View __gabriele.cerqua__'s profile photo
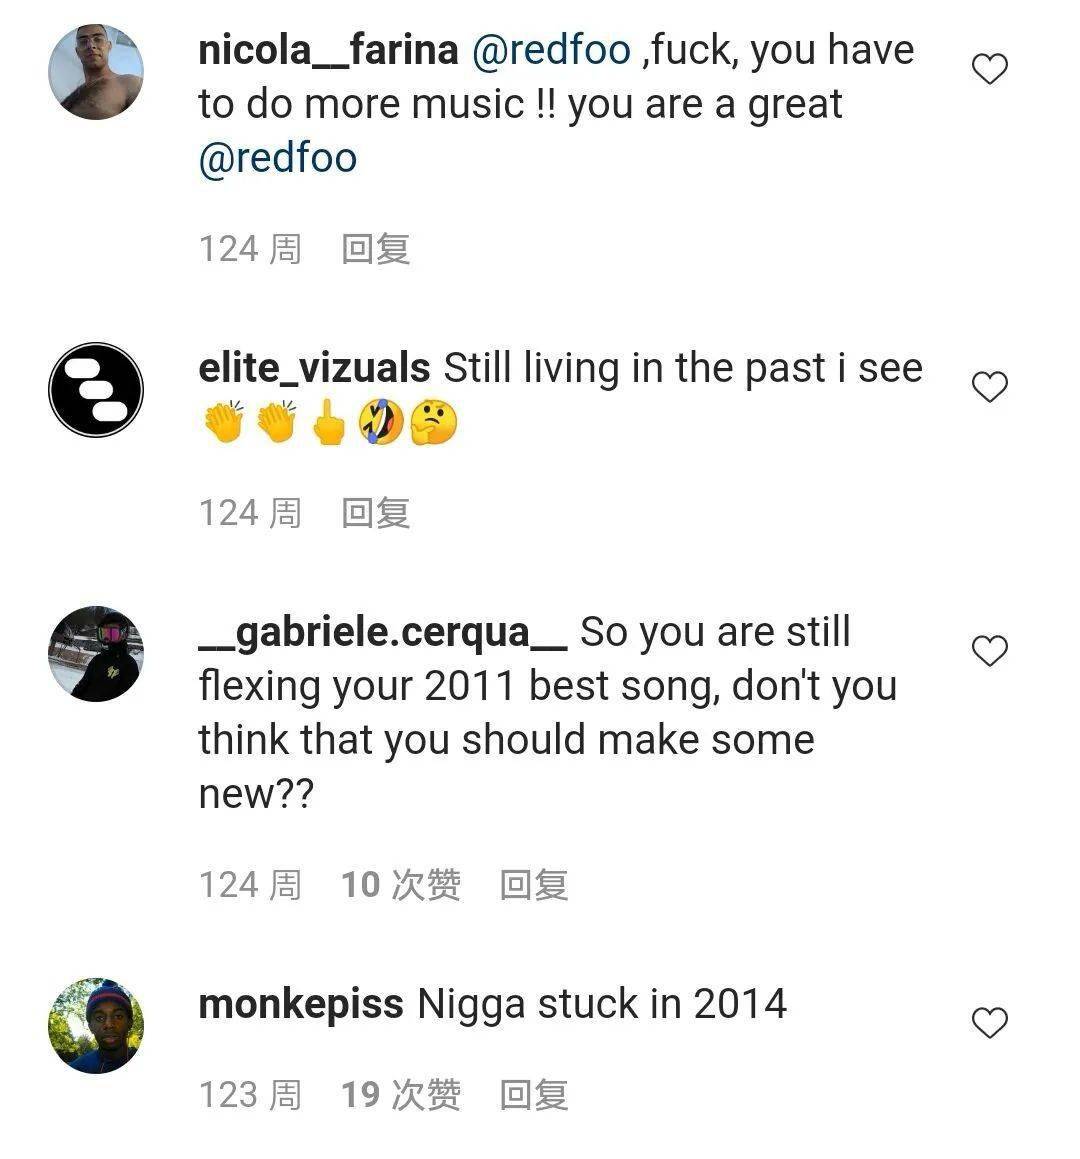1080x1159 pixels. (96, 653)
